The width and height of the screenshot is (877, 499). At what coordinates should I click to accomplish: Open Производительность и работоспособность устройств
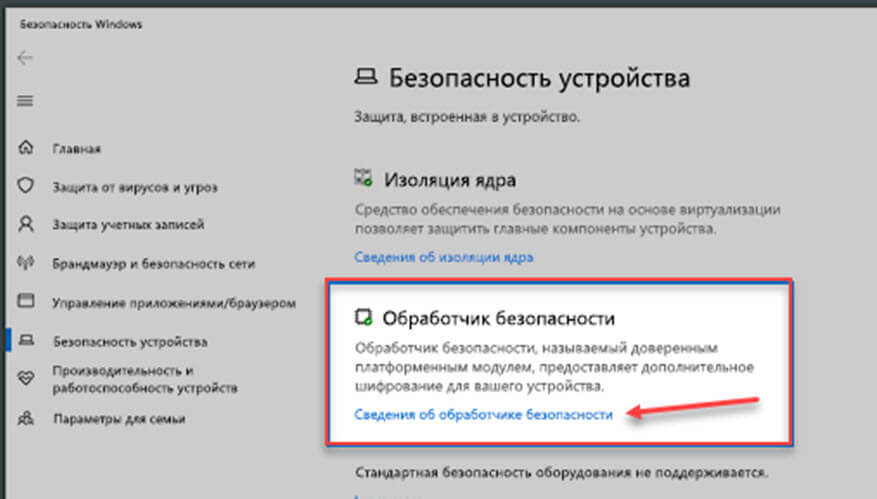tap(145, 379)
